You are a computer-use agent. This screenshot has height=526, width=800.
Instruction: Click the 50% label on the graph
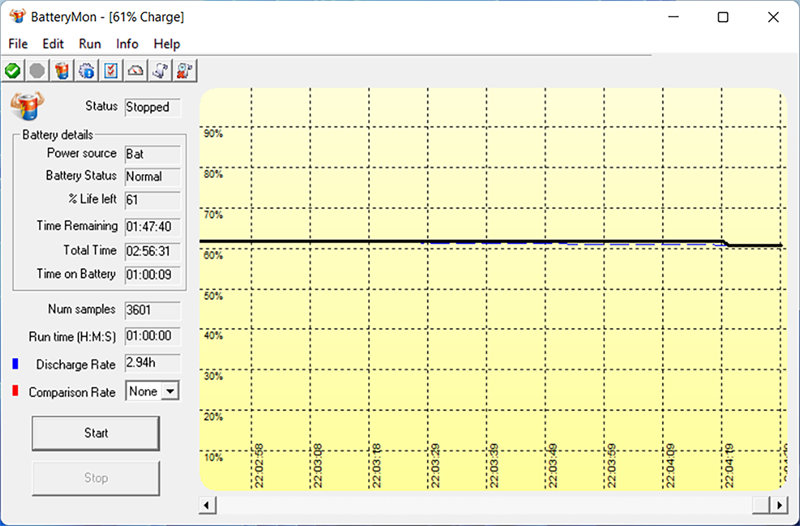click(213, 296)
